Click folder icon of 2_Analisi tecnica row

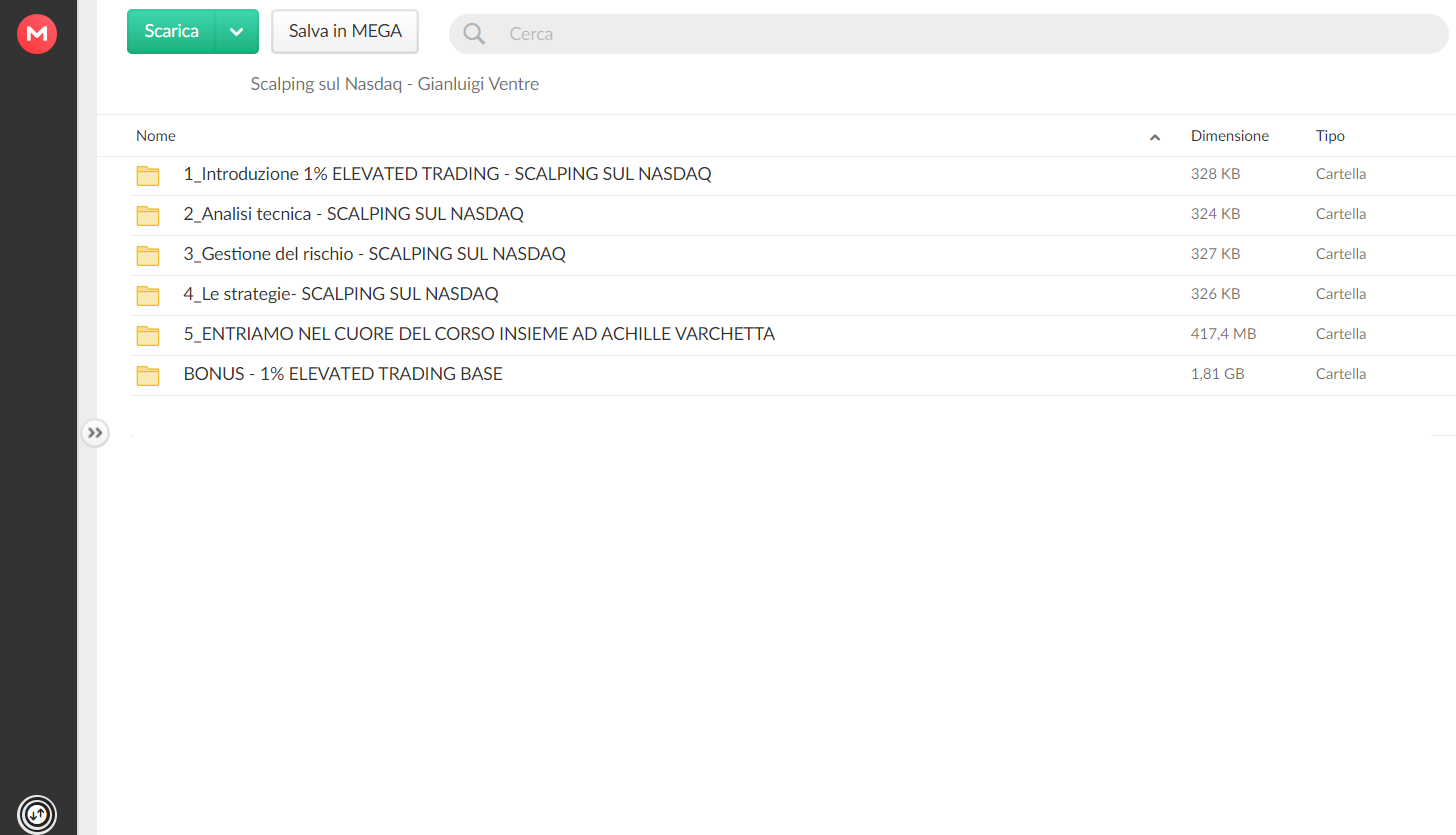(x=148, y=215)
